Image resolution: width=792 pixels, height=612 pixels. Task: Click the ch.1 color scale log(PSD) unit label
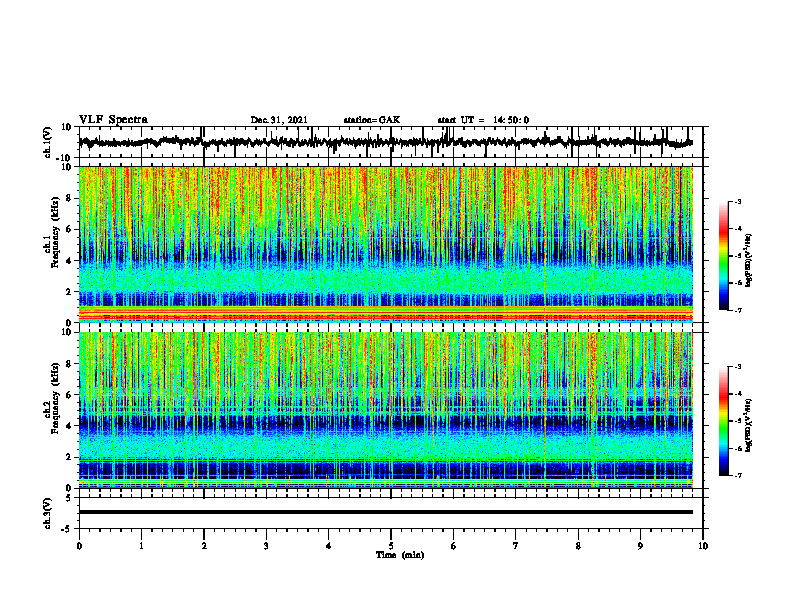click(749, 261)
